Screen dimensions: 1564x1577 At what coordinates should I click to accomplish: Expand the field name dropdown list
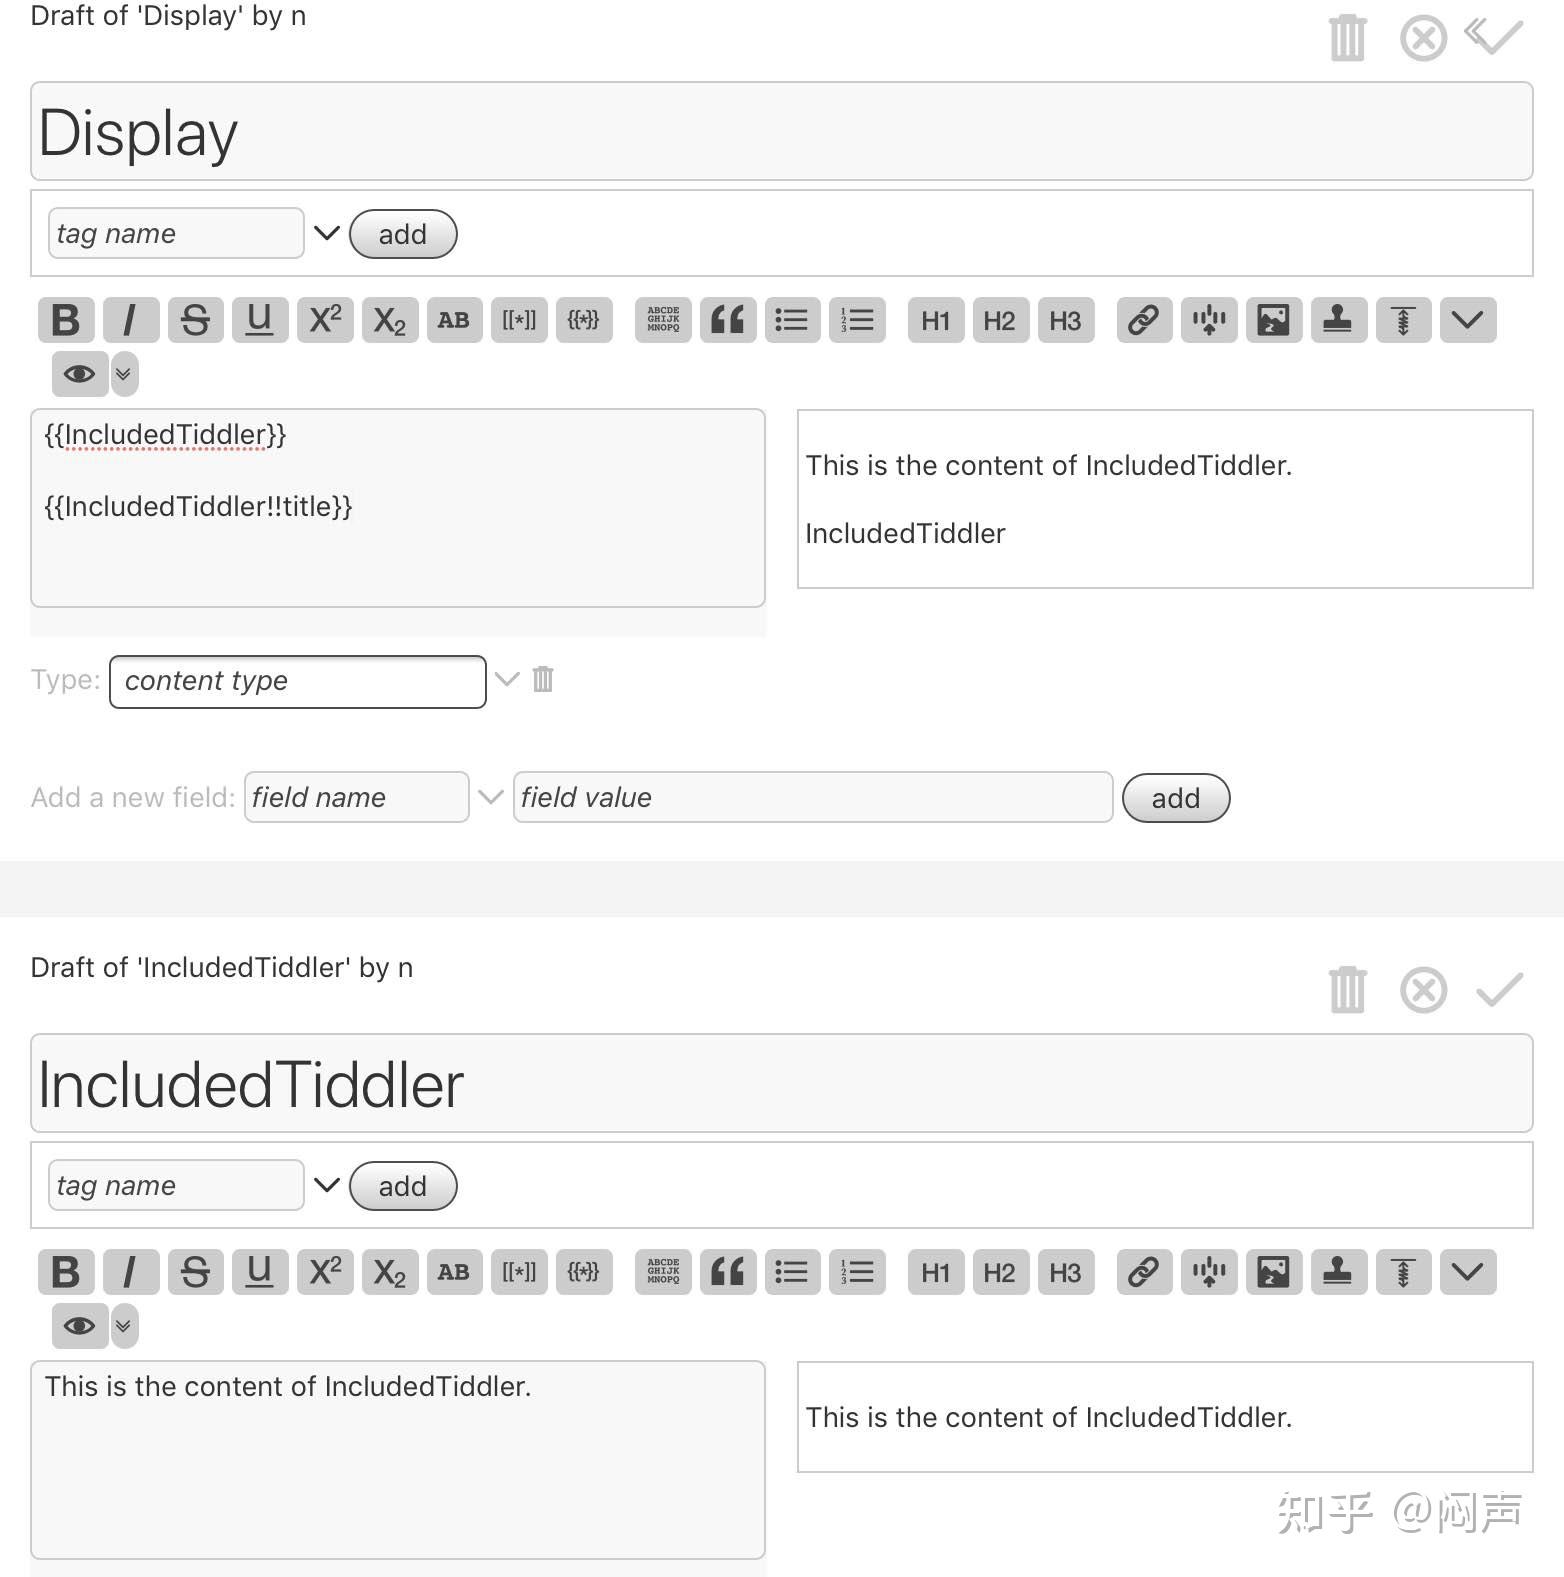pos(490,797)
